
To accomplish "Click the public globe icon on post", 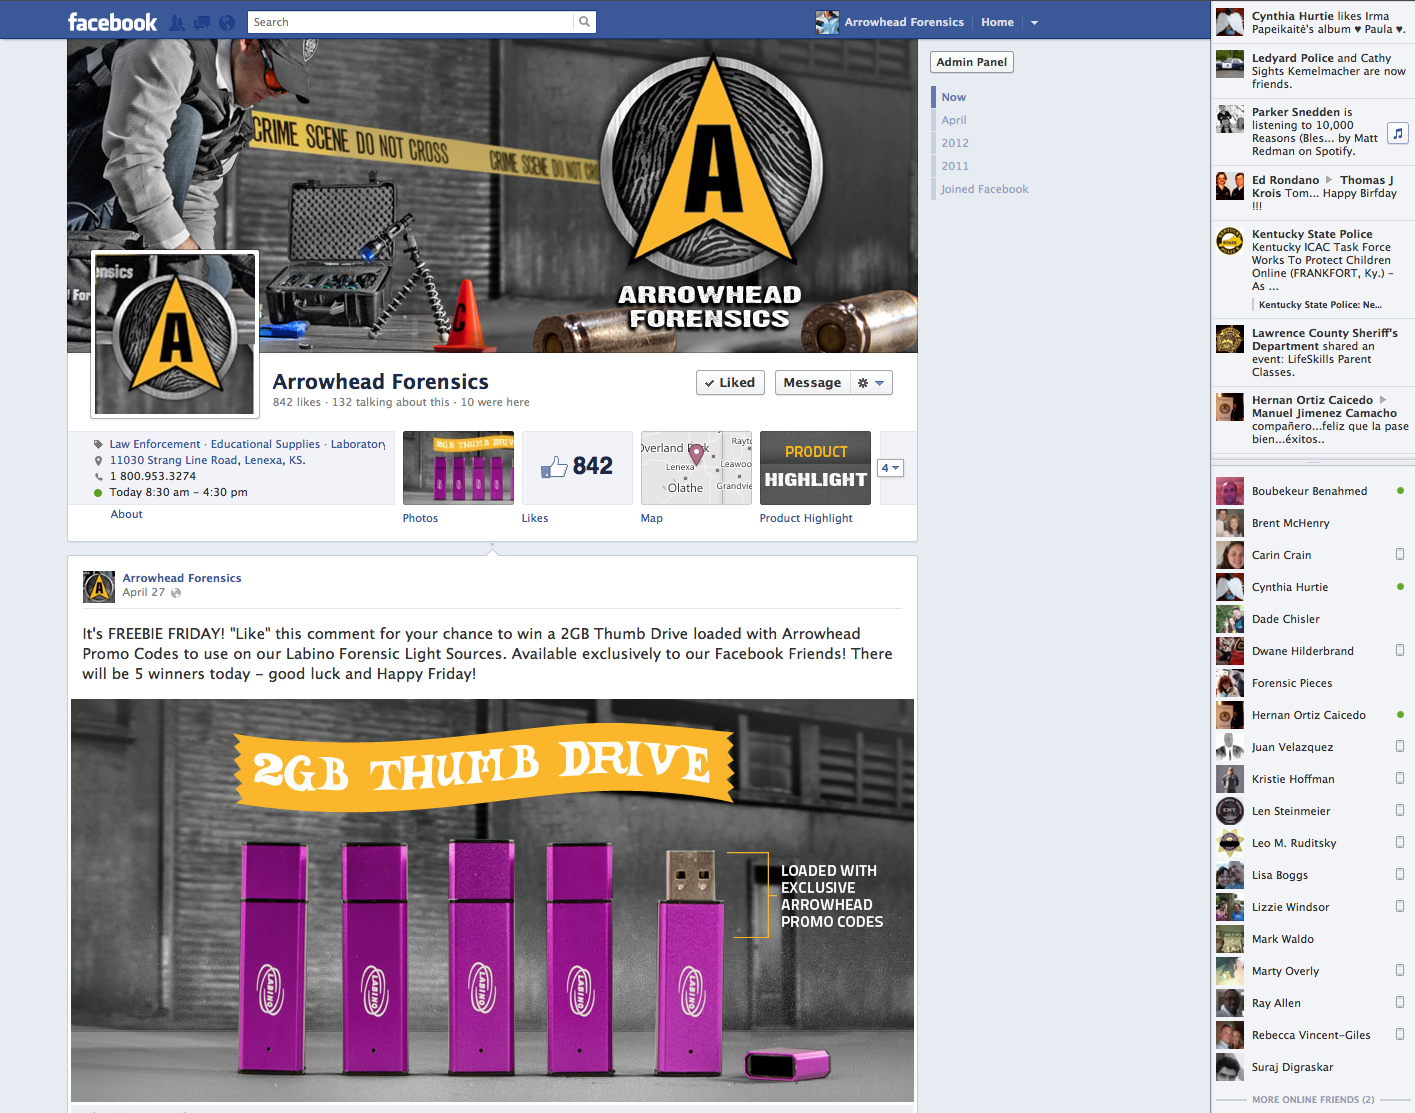I will click(176, 593).
